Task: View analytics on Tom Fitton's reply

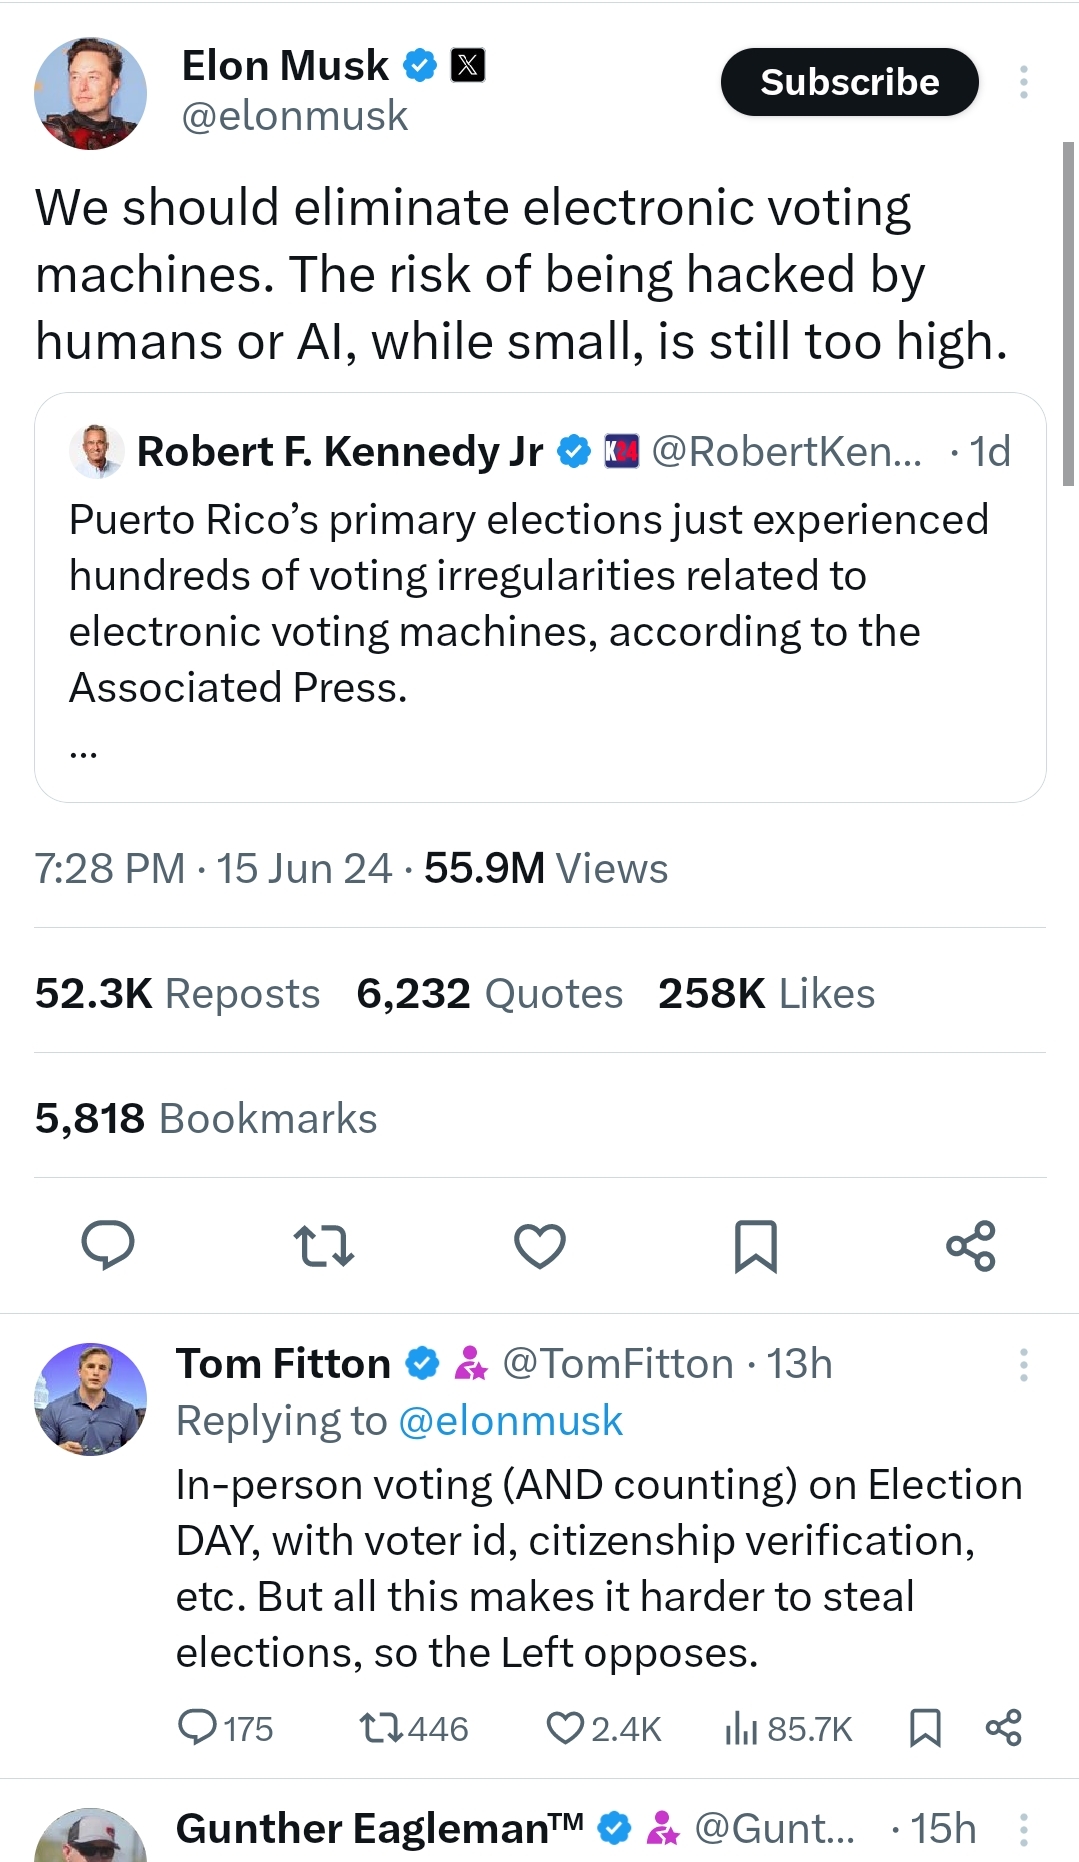Action: tap(741, 1727)
